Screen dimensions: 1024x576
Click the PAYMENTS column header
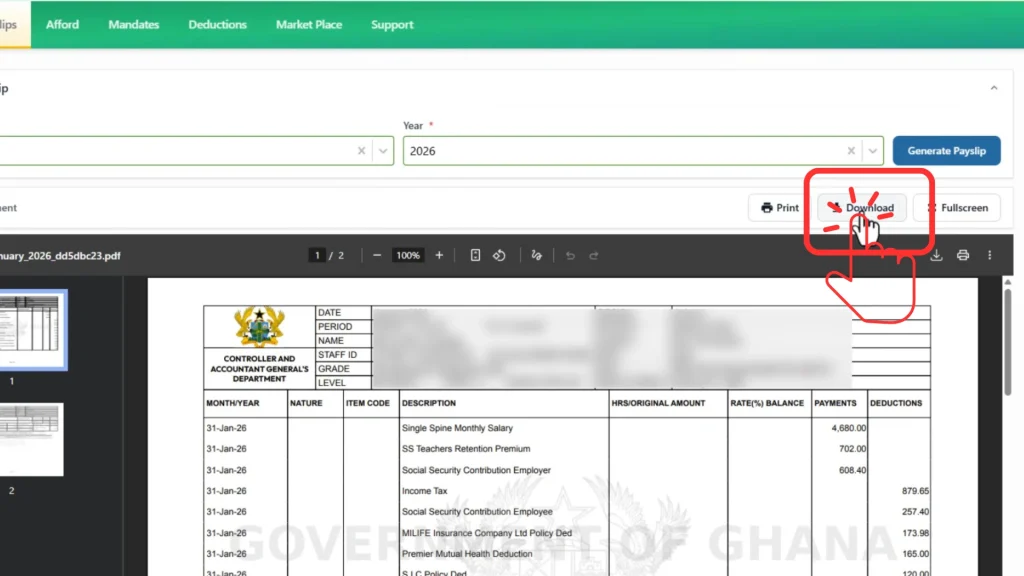(x=835, y=403)
